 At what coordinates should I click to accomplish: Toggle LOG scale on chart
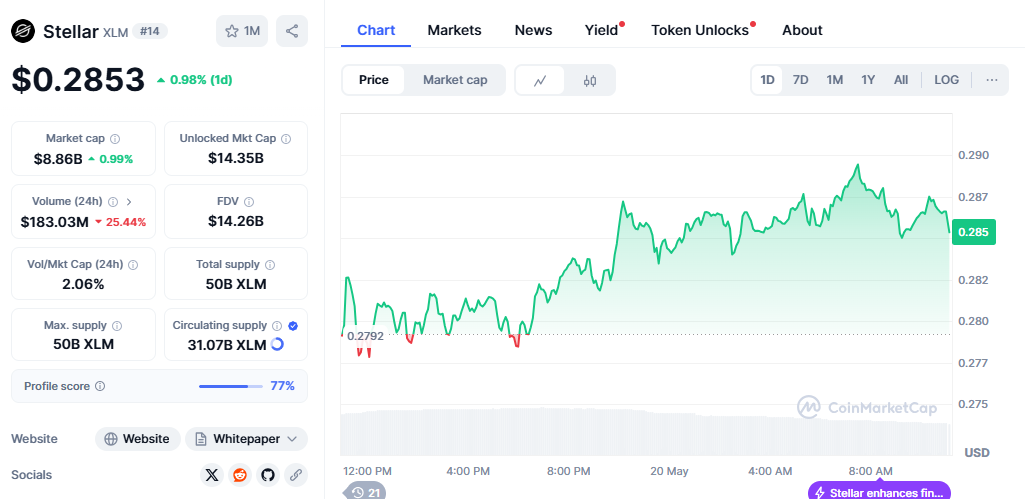(x=947, y=80)
